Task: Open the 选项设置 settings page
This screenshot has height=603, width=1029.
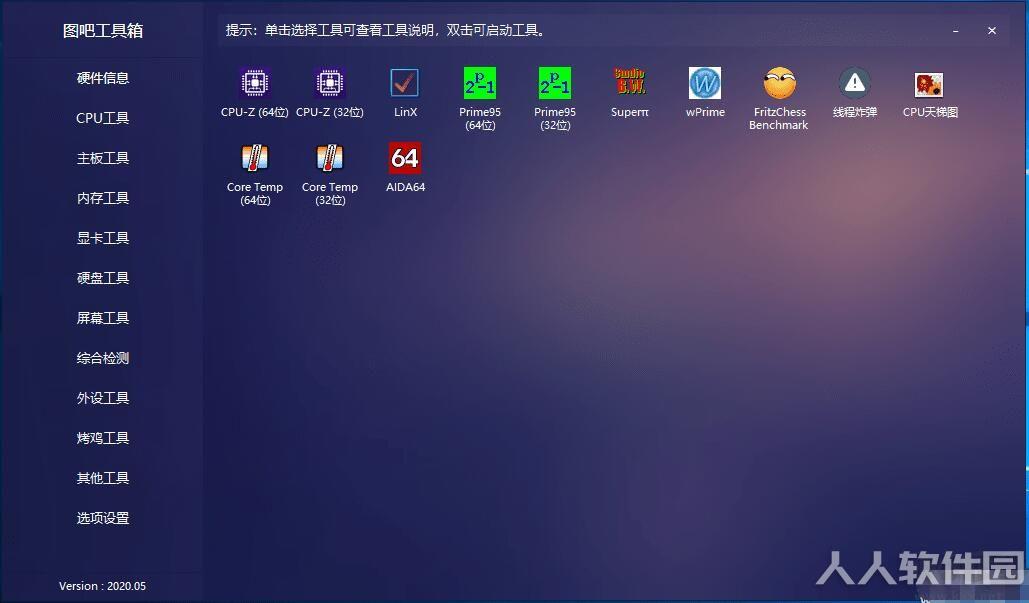Action: [102, 518]
